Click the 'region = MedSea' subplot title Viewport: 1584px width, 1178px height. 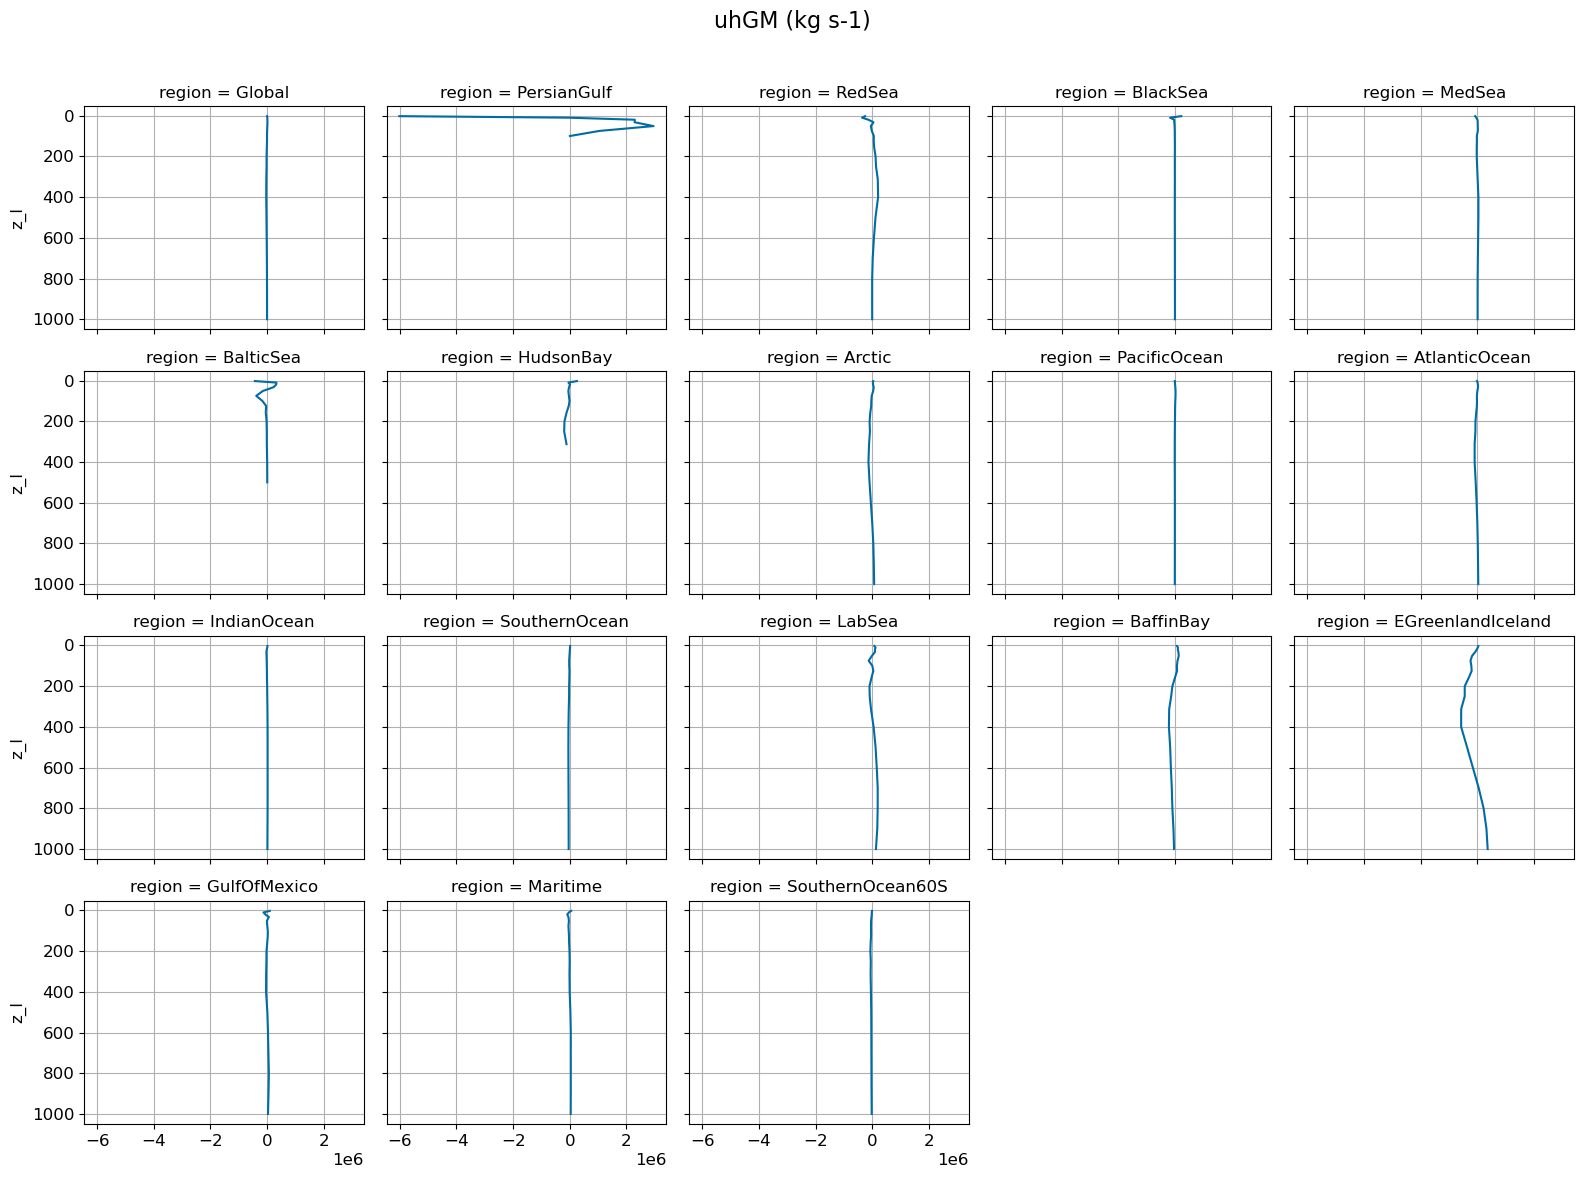(1433, 93)
